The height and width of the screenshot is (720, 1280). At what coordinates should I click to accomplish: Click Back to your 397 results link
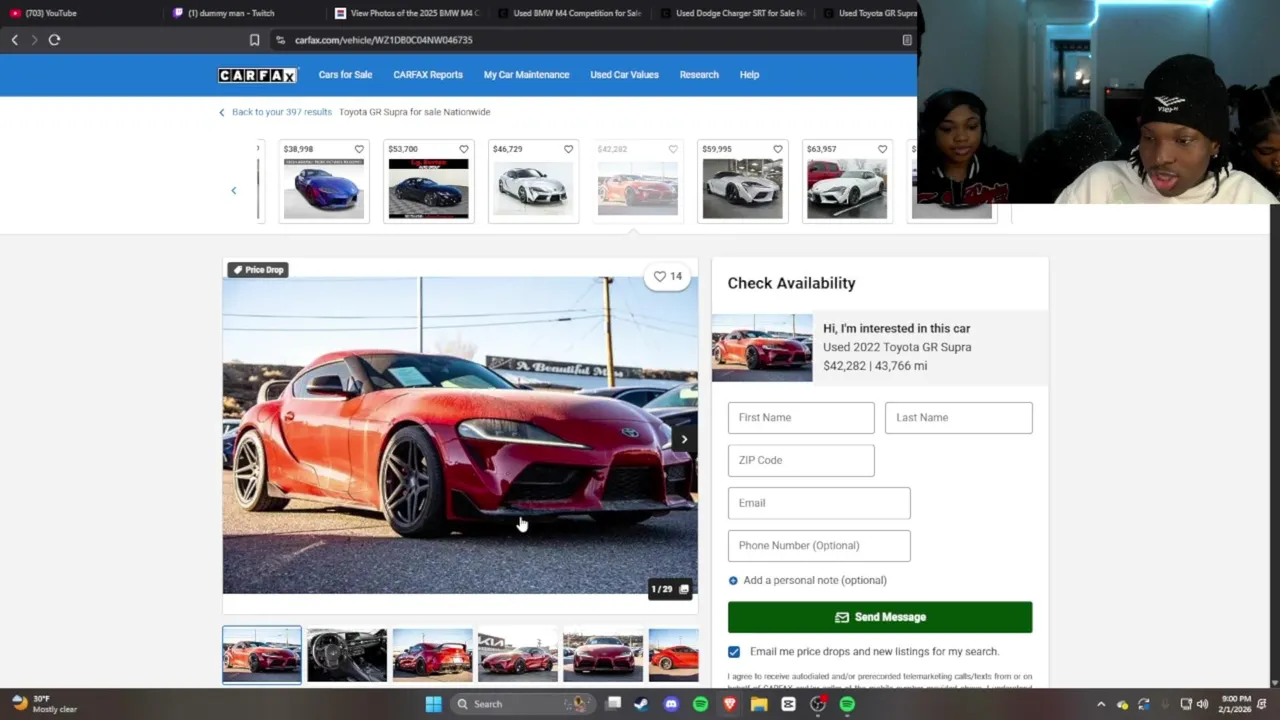click(276, 112)
